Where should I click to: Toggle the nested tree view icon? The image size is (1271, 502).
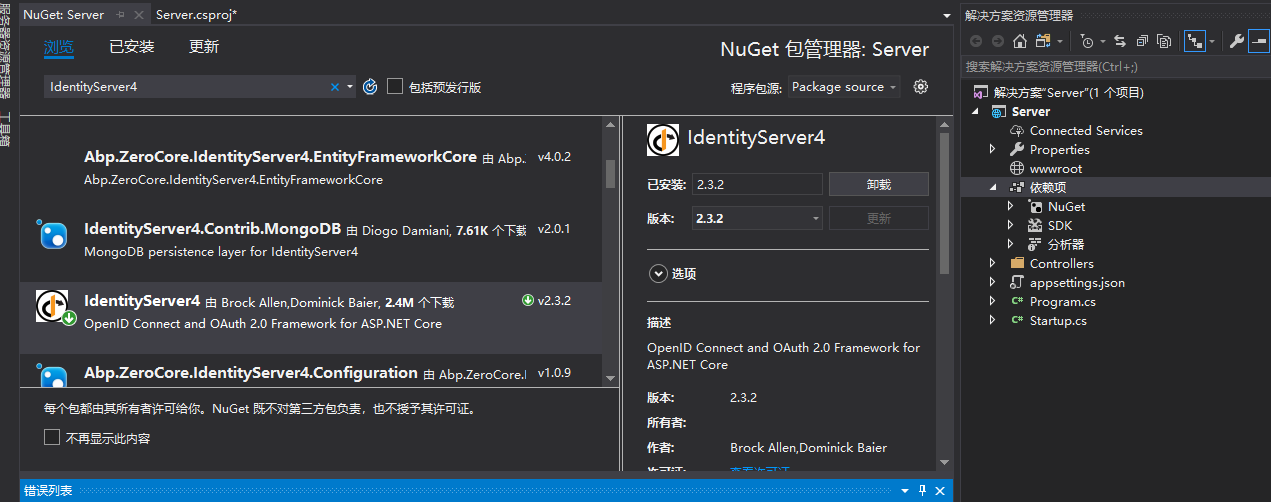coord(1194,41)
